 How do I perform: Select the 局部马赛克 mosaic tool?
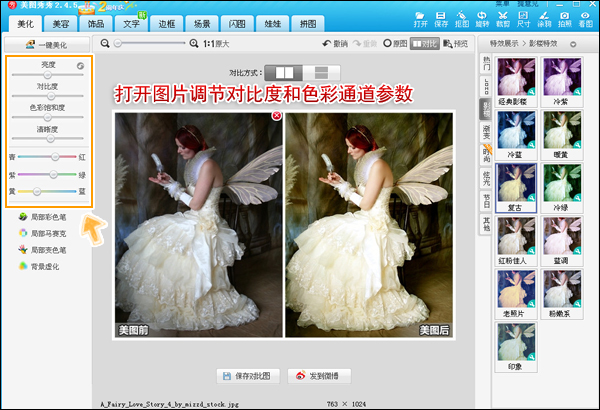(x=47, y=233)
